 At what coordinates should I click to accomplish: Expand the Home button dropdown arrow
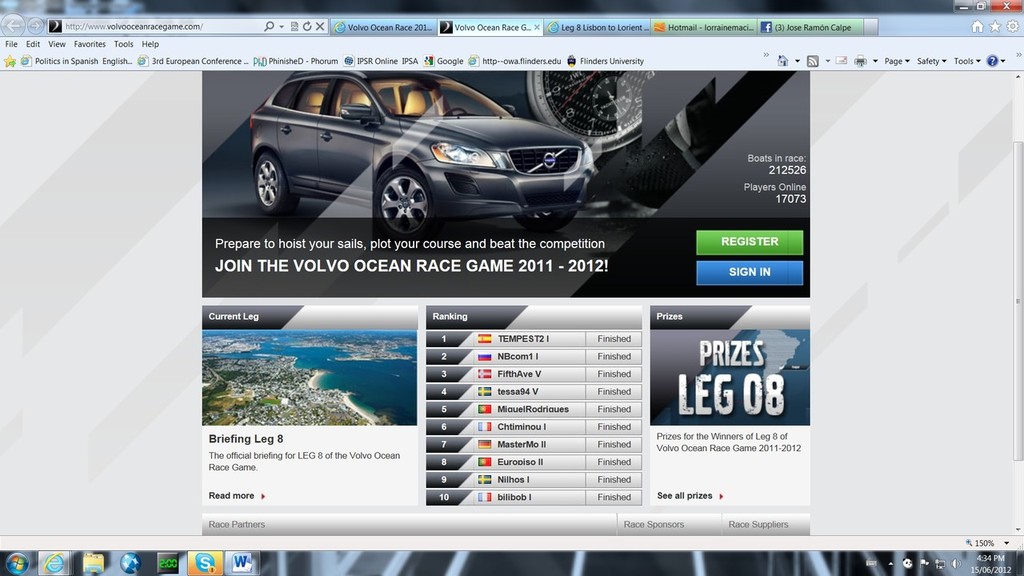click(x=797, y=61)
